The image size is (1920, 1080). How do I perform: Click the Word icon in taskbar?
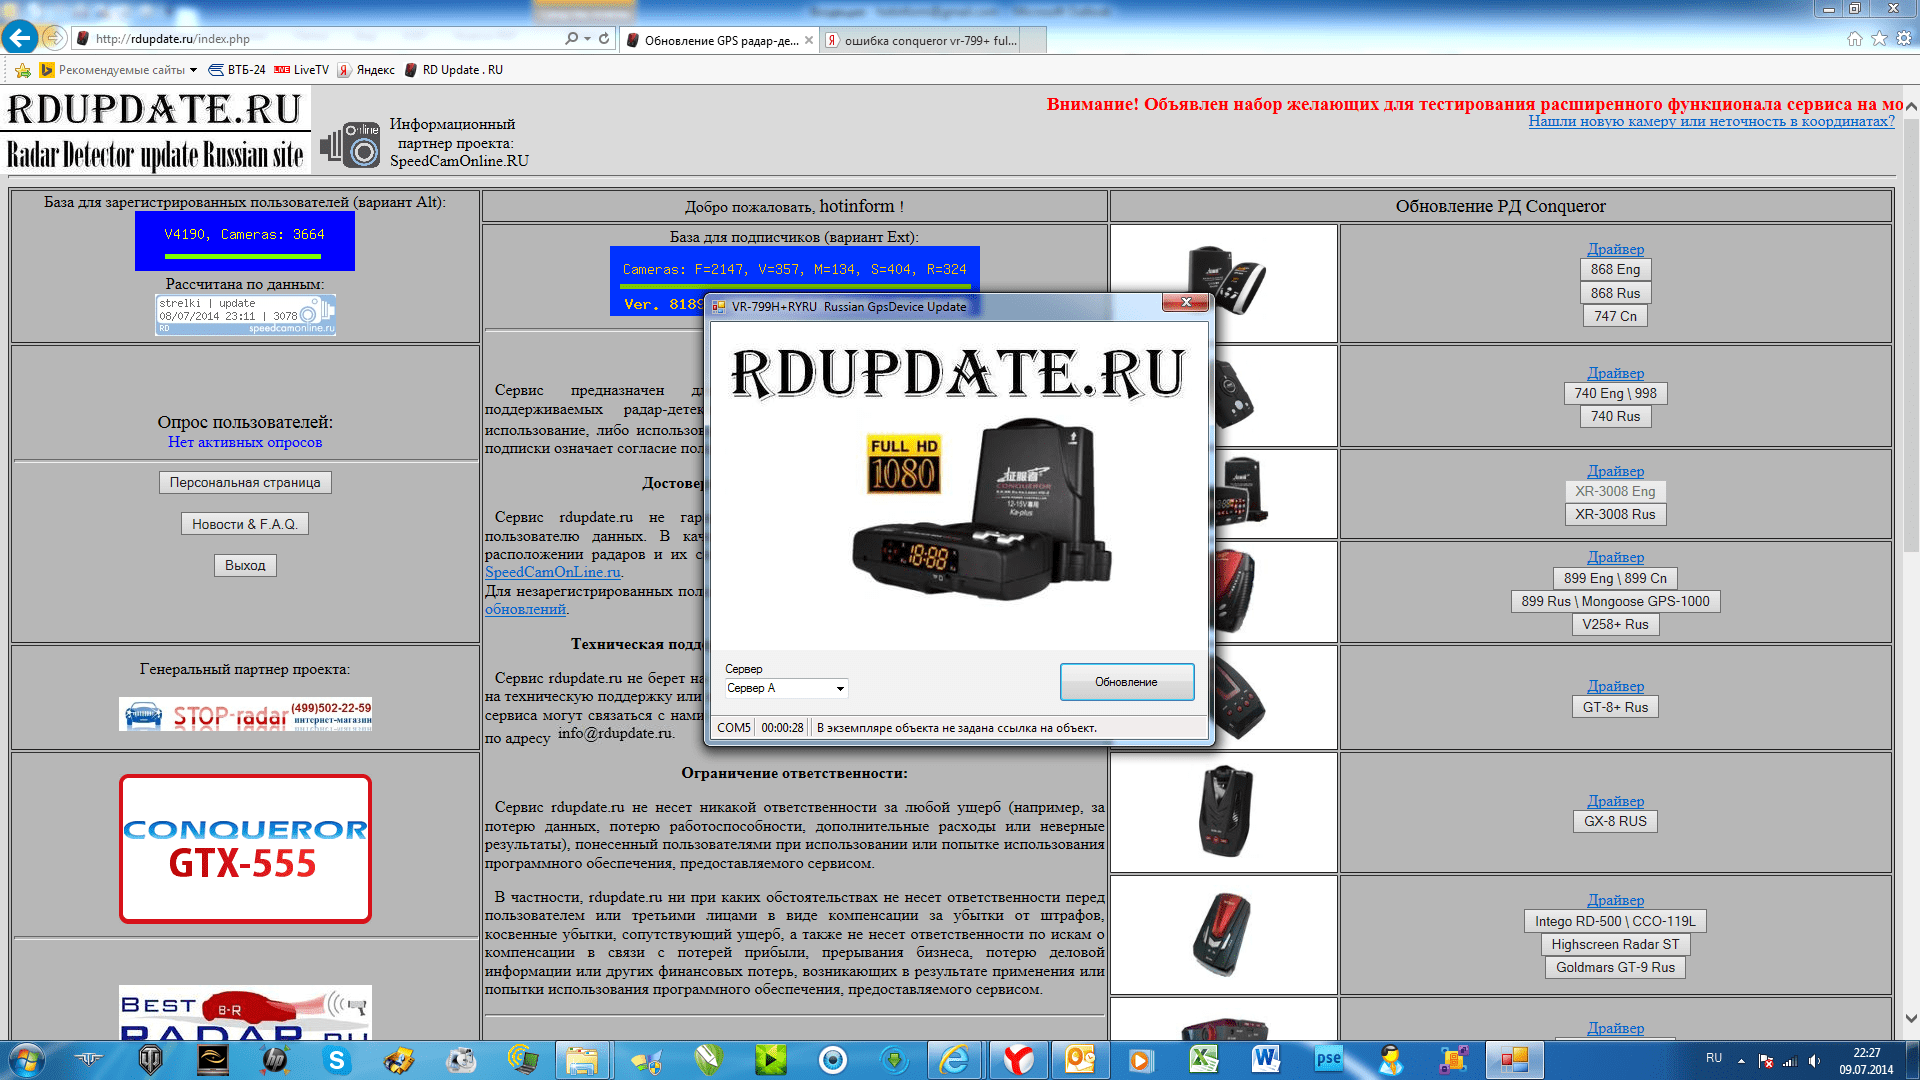(1265, 1060)
